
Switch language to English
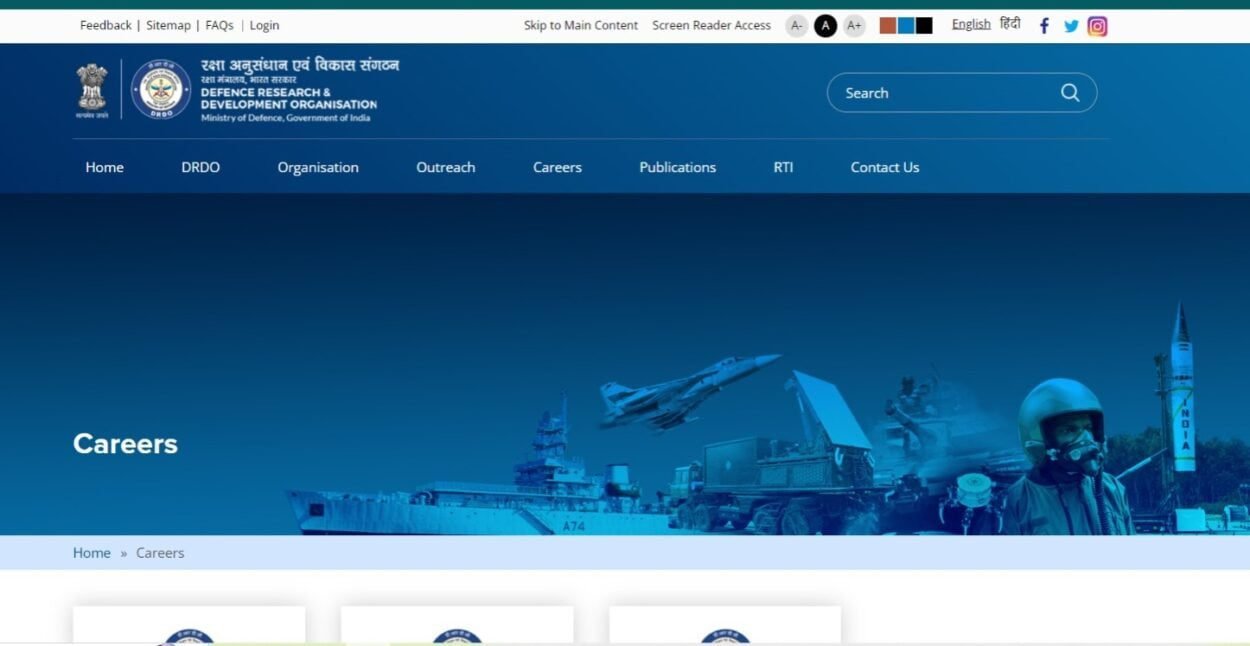coord(971,24)
